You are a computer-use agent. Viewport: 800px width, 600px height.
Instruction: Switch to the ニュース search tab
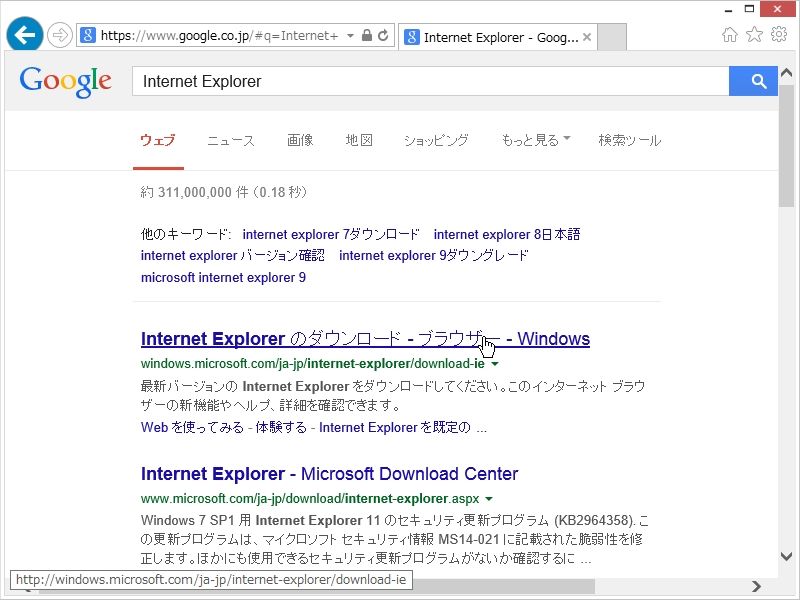(x=231, y=140)
